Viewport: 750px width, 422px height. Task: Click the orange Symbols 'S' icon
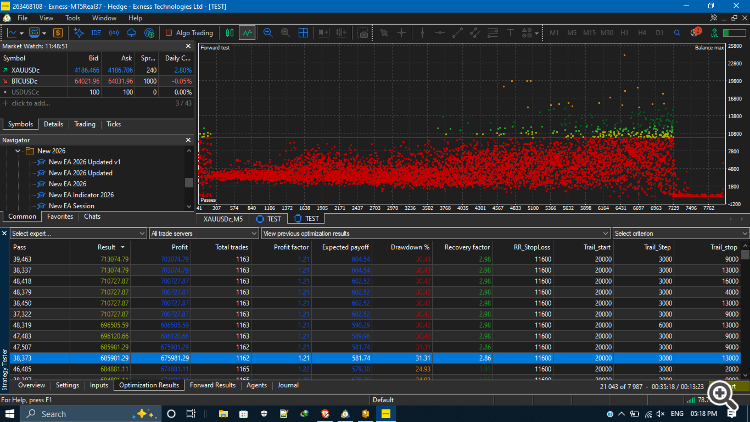[x=58, y=33]
